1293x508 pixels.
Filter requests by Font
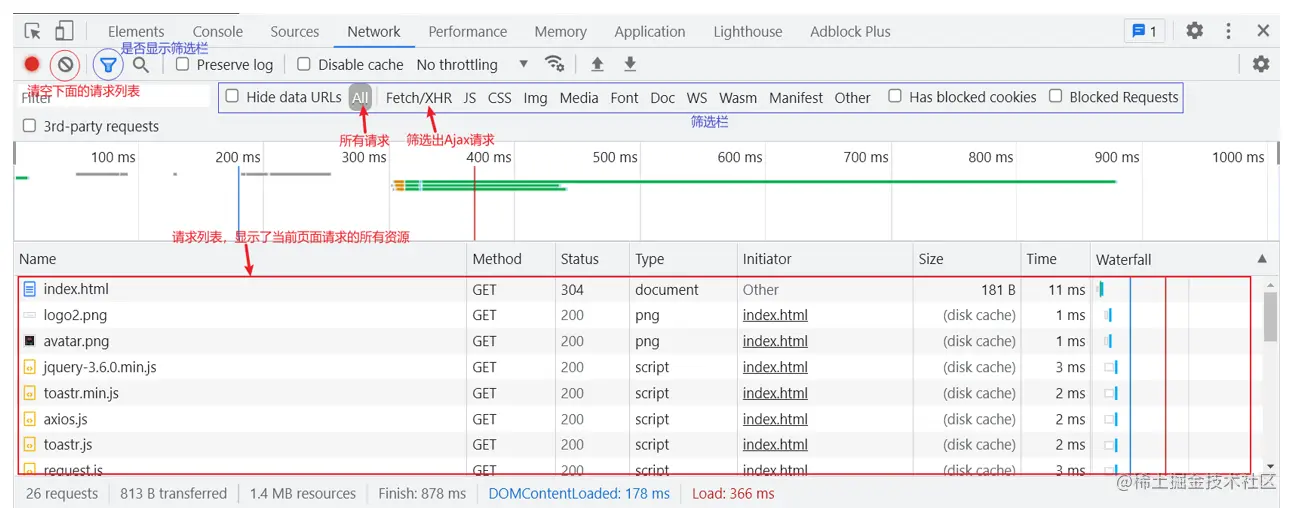click(625, 97)
